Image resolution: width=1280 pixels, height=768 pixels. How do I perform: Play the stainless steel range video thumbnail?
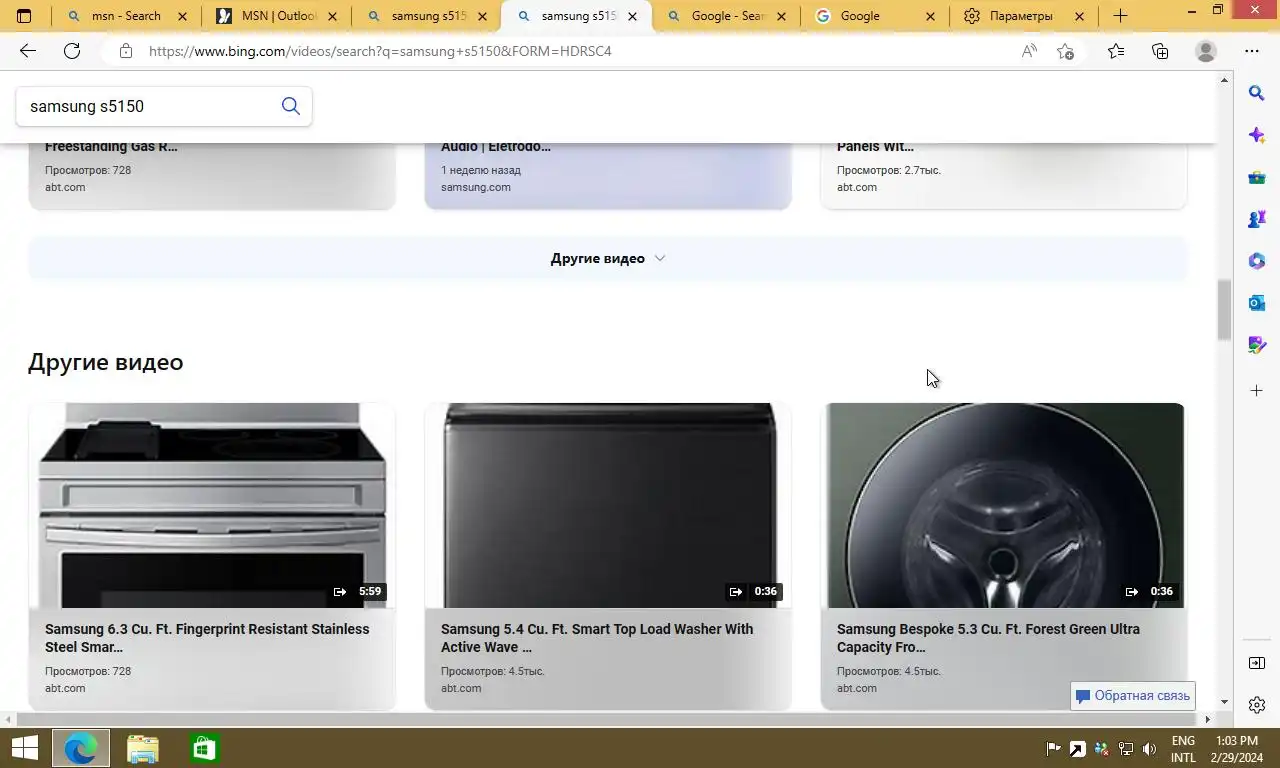pos(212,505)
